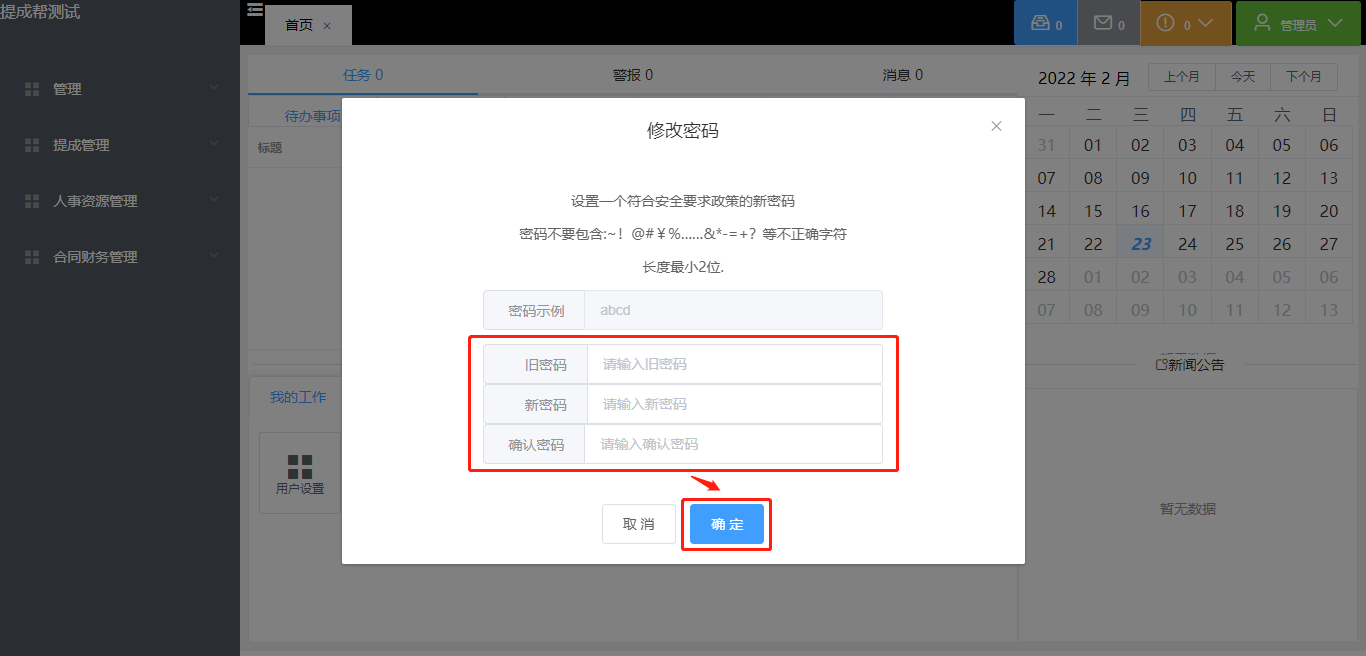This screenshot has height=656, width=1366.
Task: Click the 2022 年 2 月 calendar title
Action: [x=1085, y=78]
